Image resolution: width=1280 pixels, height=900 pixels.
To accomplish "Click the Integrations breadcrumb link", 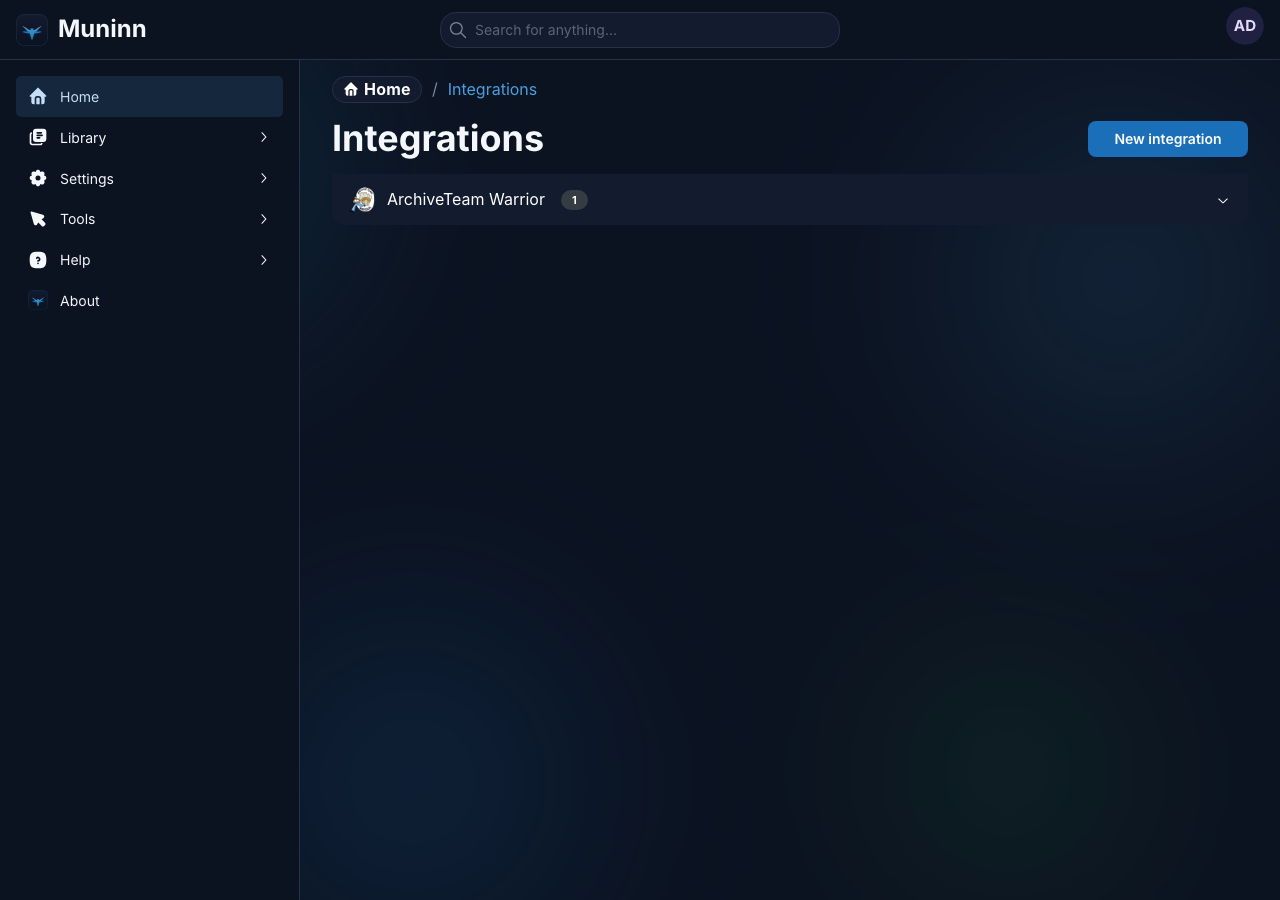I will pyautogui.click(x=492, y=89).
